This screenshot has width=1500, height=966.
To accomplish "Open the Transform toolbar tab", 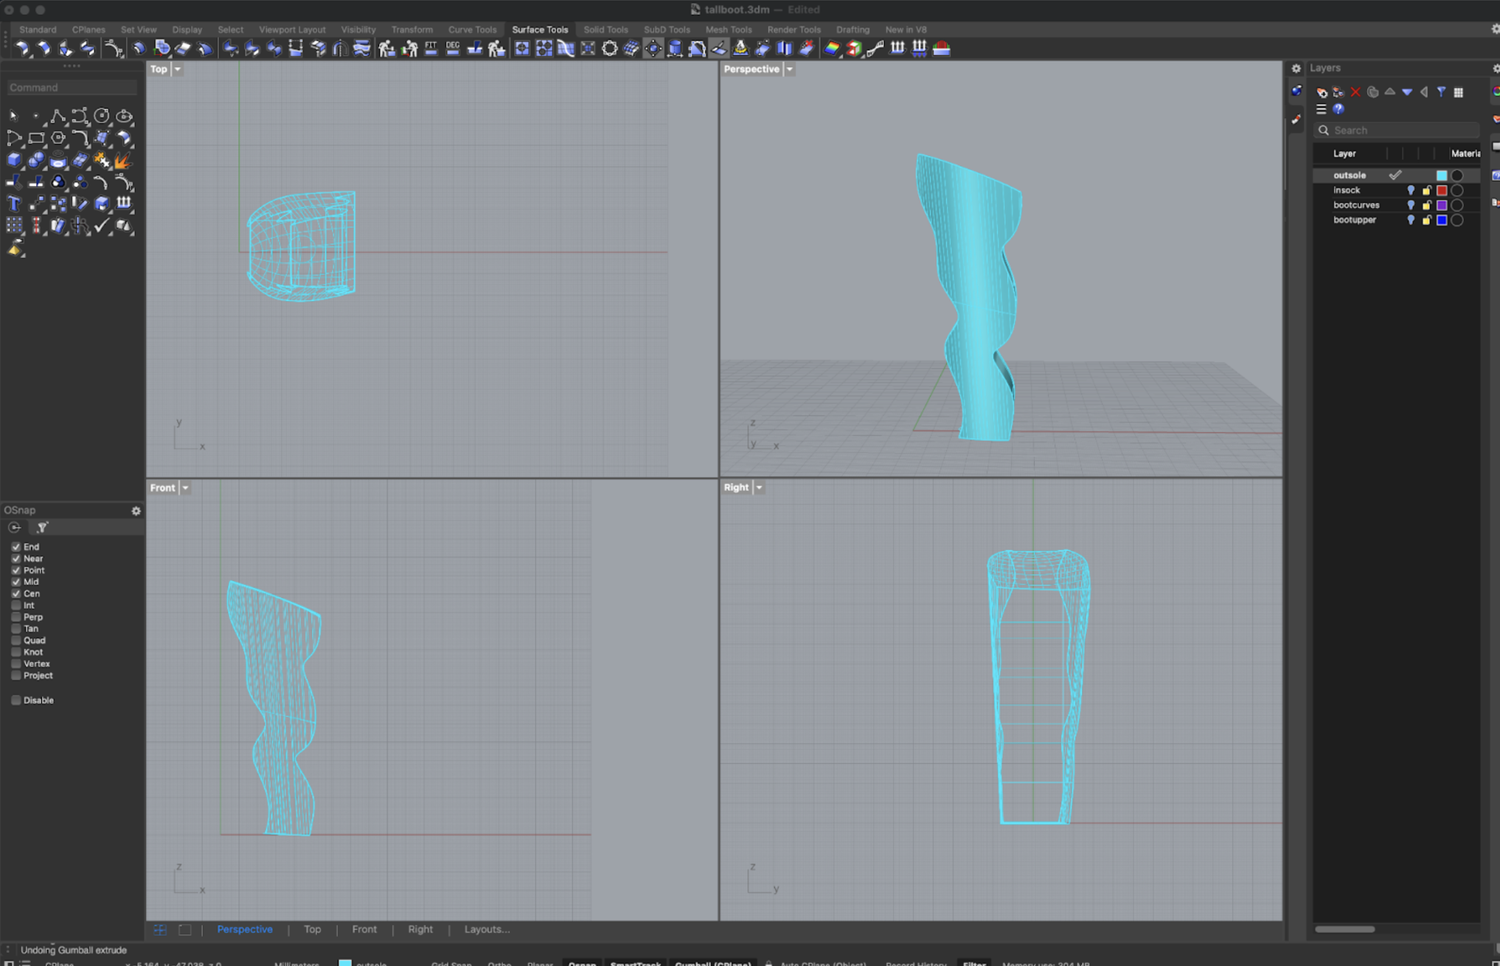I will (412, 30).
